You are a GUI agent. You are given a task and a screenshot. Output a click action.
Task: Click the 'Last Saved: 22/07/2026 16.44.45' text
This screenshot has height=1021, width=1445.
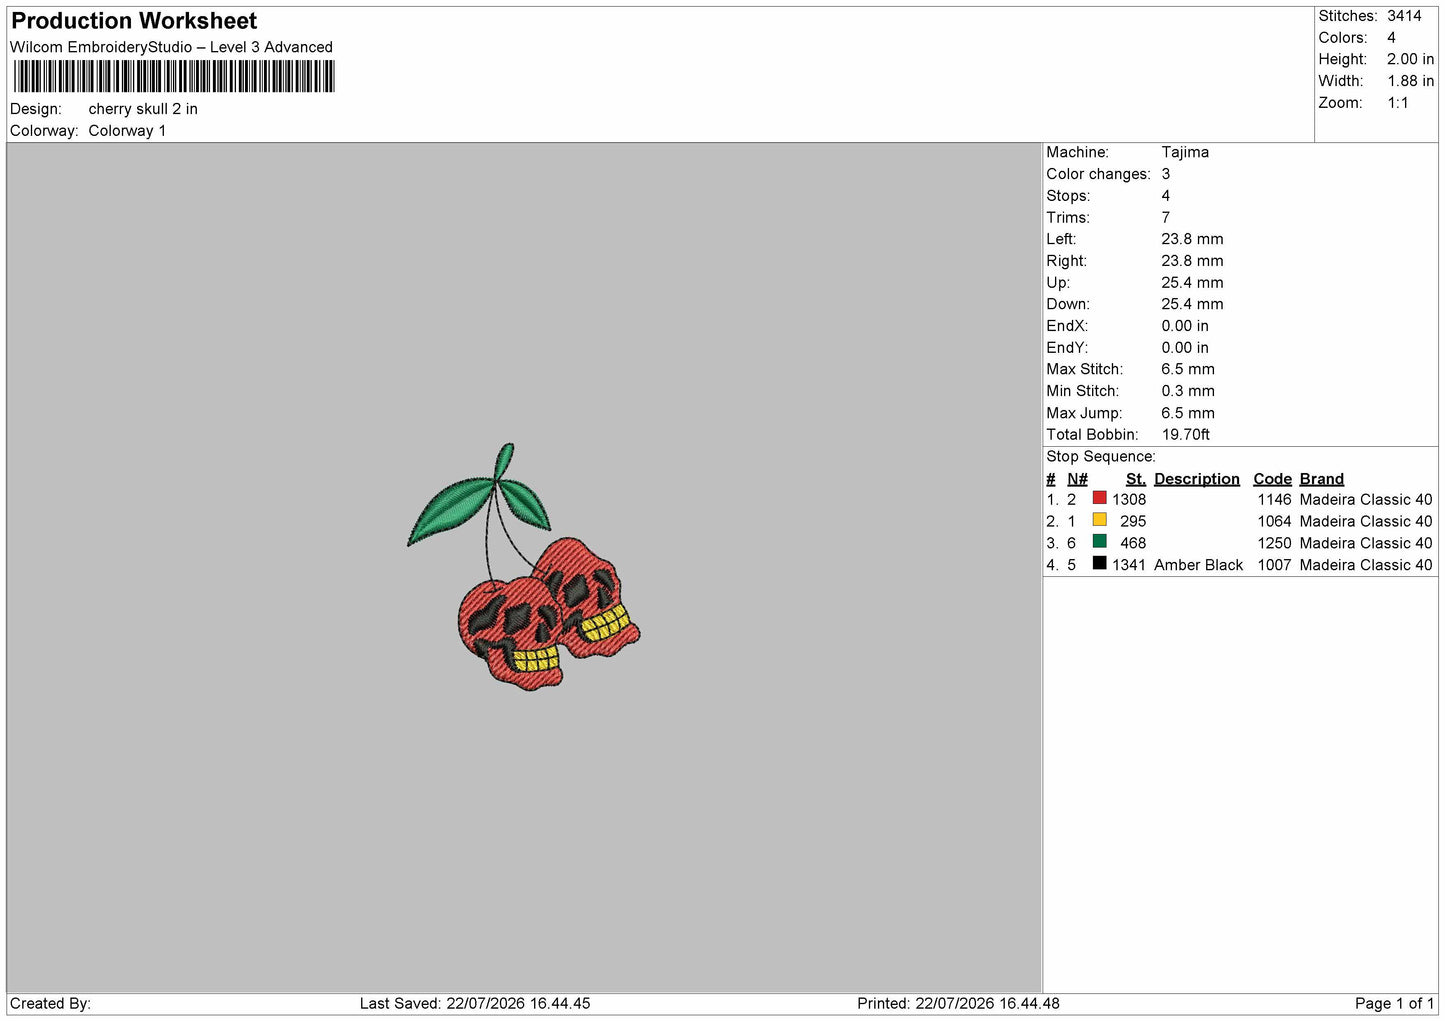pos(475,1004)
